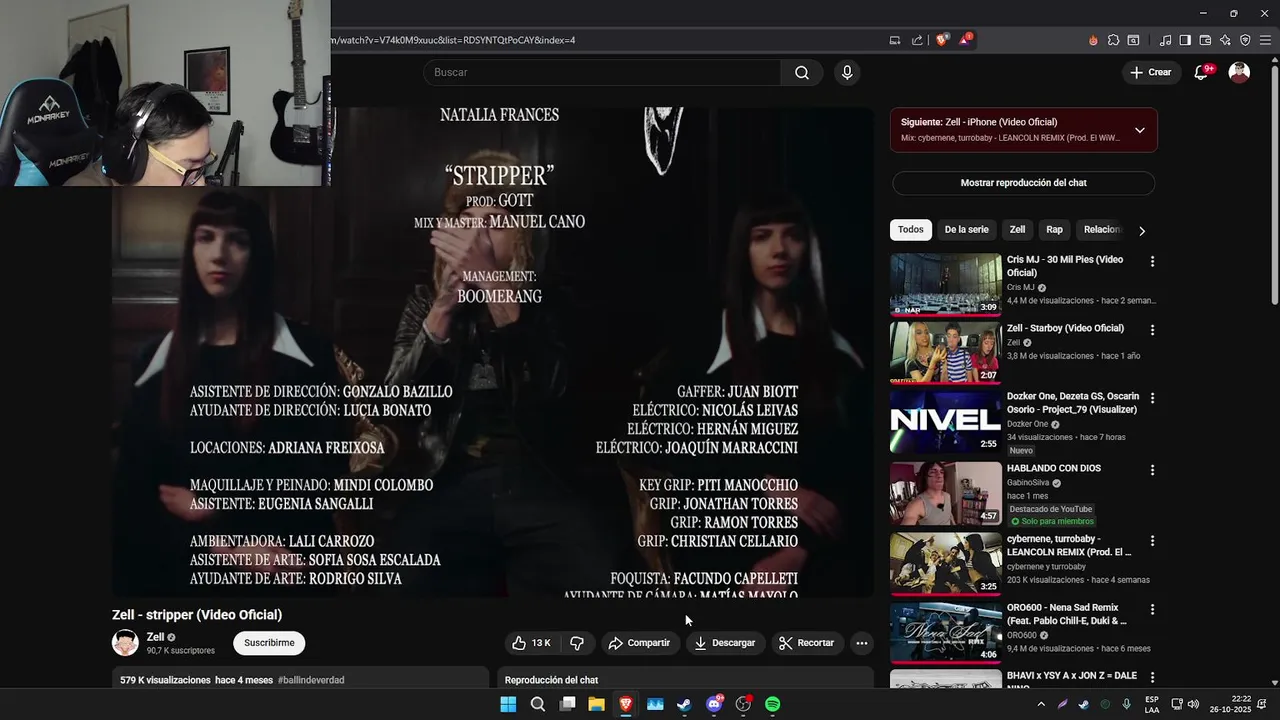This screenshot has width=1280, height=720.
Task: Click the Recortar button
Action: (806, 643)
